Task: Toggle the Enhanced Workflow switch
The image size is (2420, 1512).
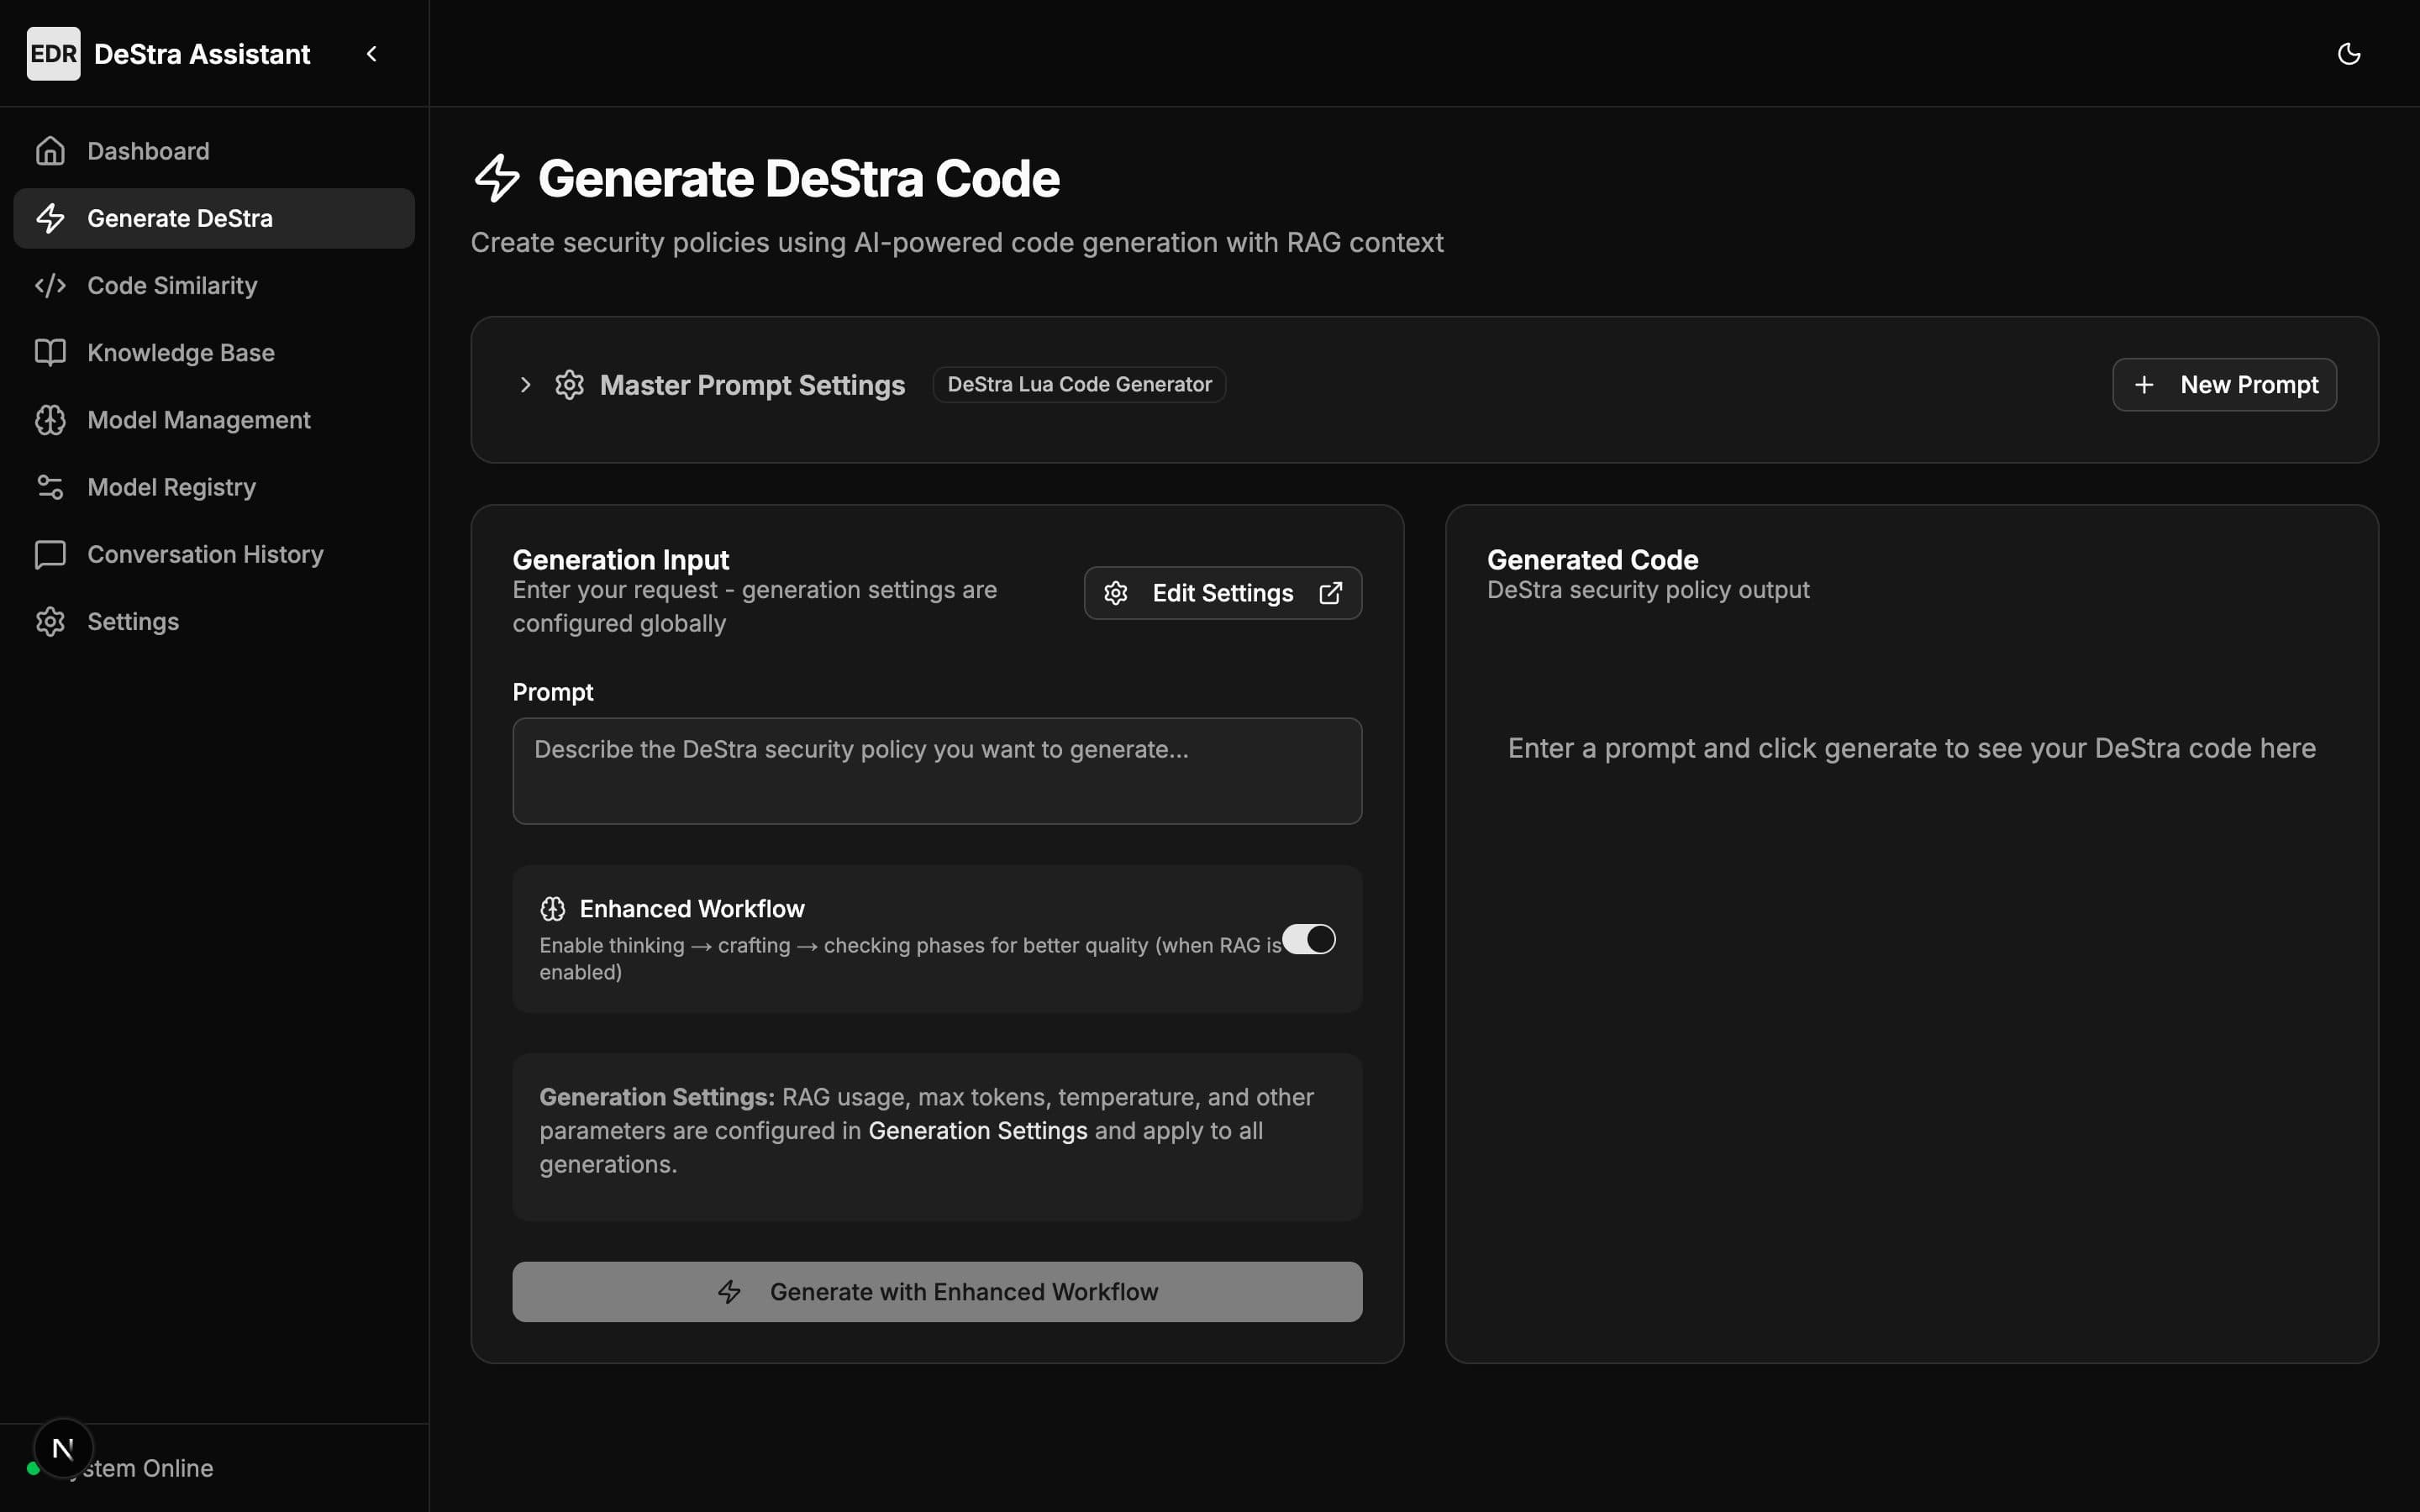Action: (1309, 939)
